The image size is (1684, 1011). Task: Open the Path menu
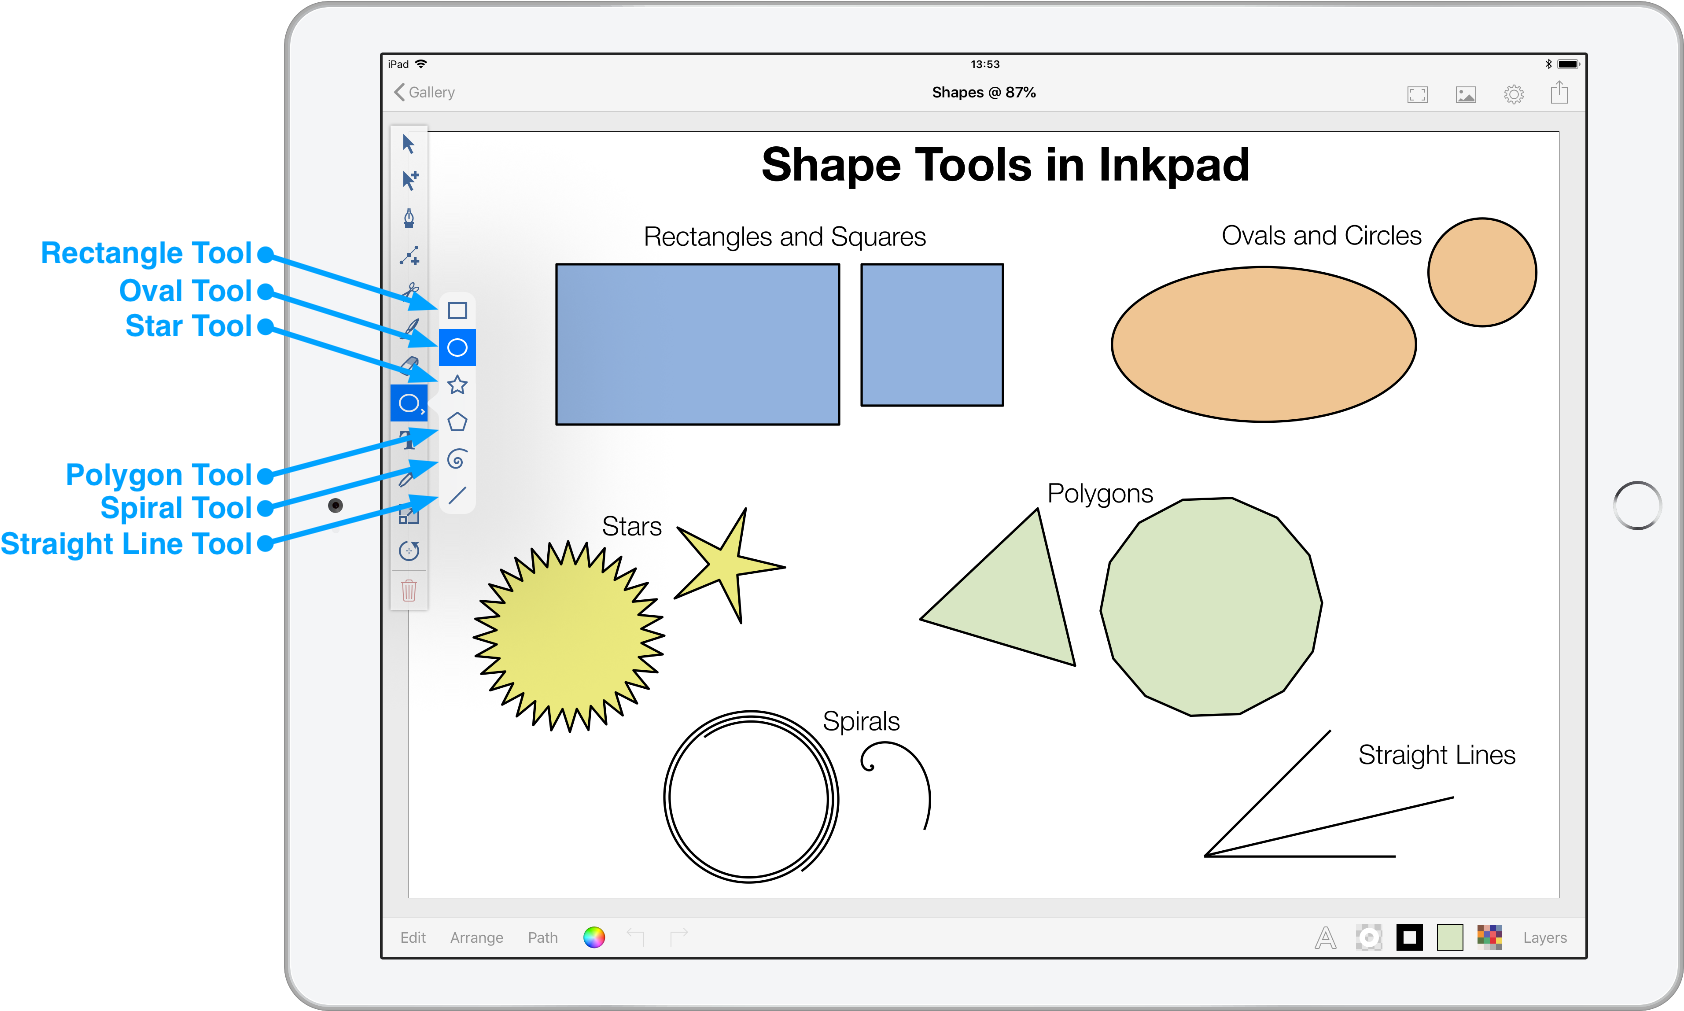point(542,937)
